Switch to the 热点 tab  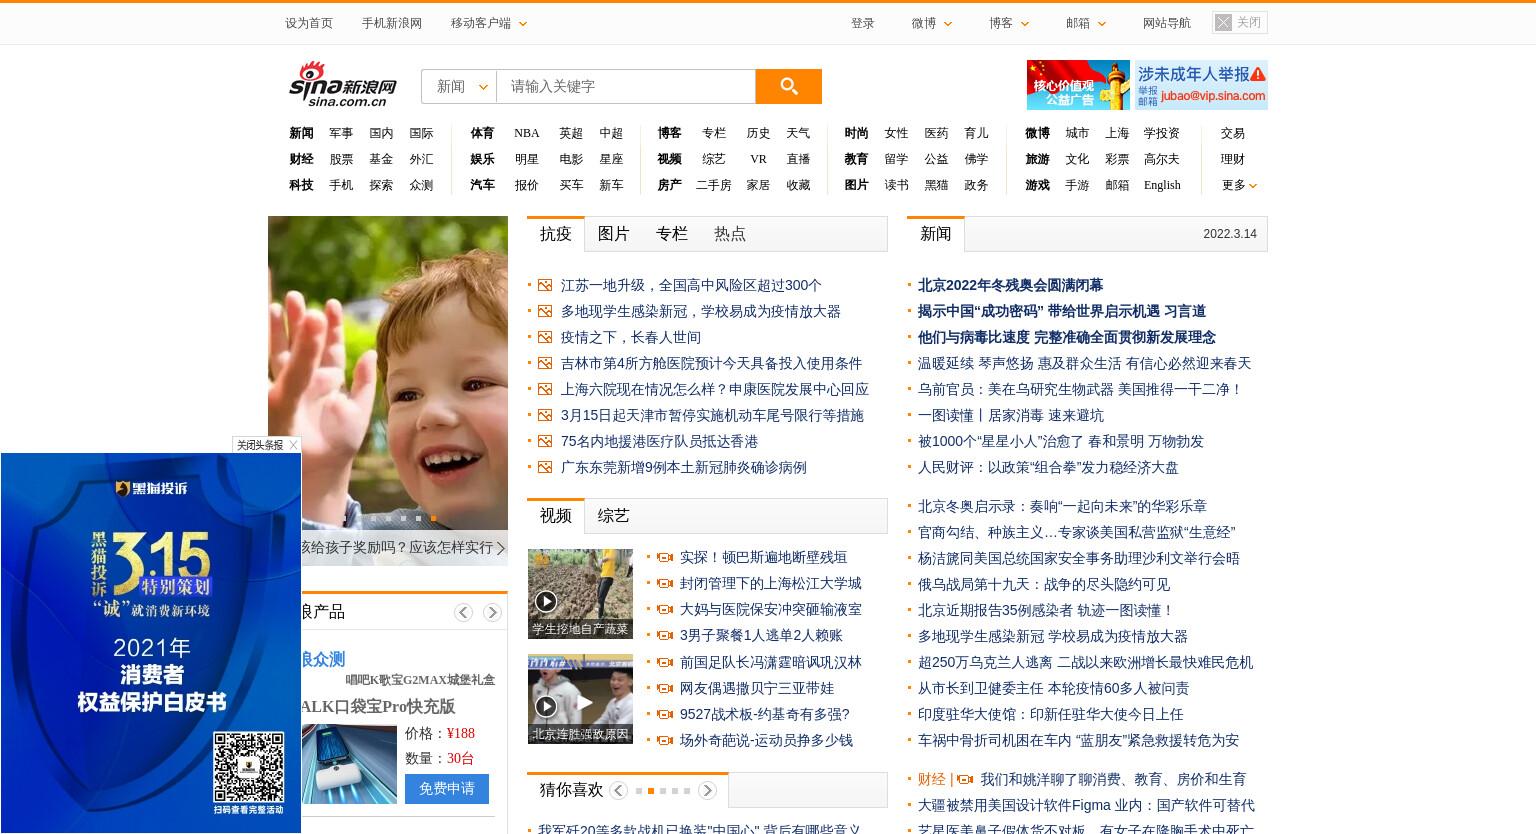(x=730, y=234)
